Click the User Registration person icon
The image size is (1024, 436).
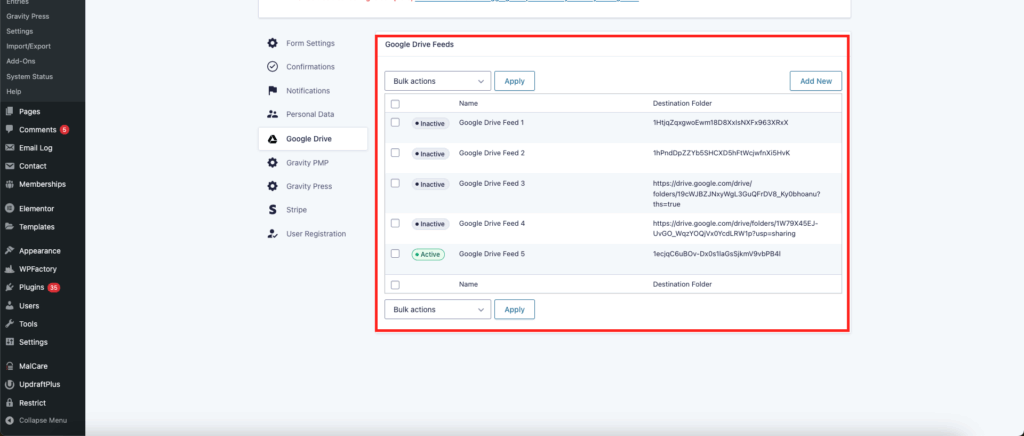272,234
